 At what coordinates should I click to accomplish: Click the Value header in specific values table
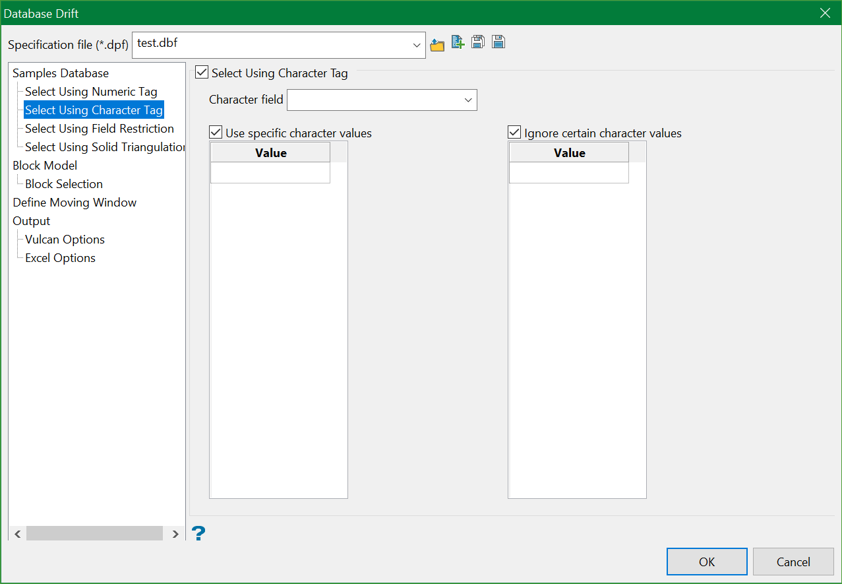click(270, 152)
